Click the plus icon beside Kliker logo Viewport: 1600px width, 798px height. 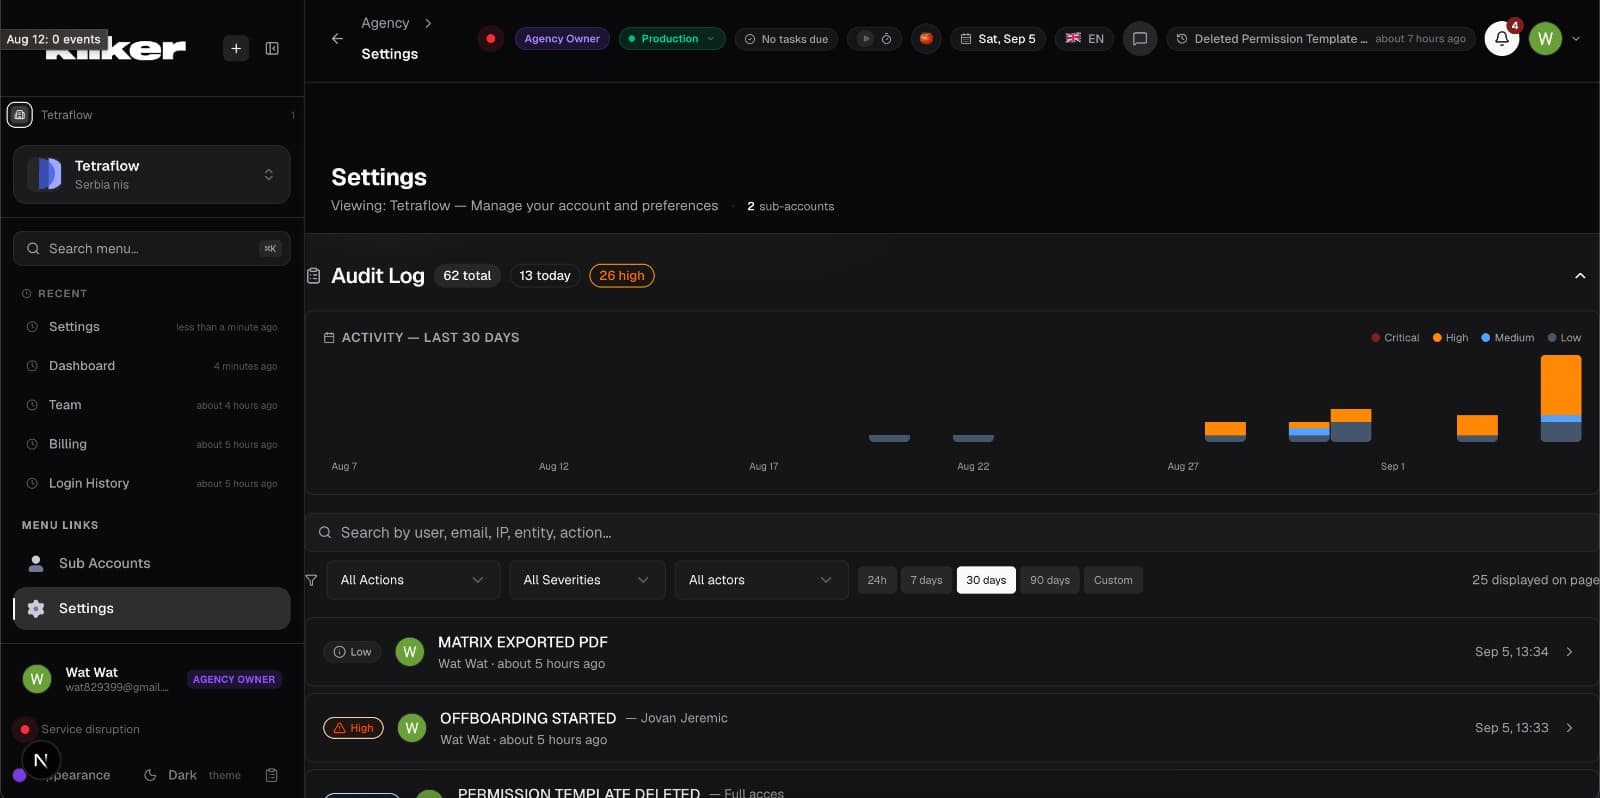pos(236,48)
